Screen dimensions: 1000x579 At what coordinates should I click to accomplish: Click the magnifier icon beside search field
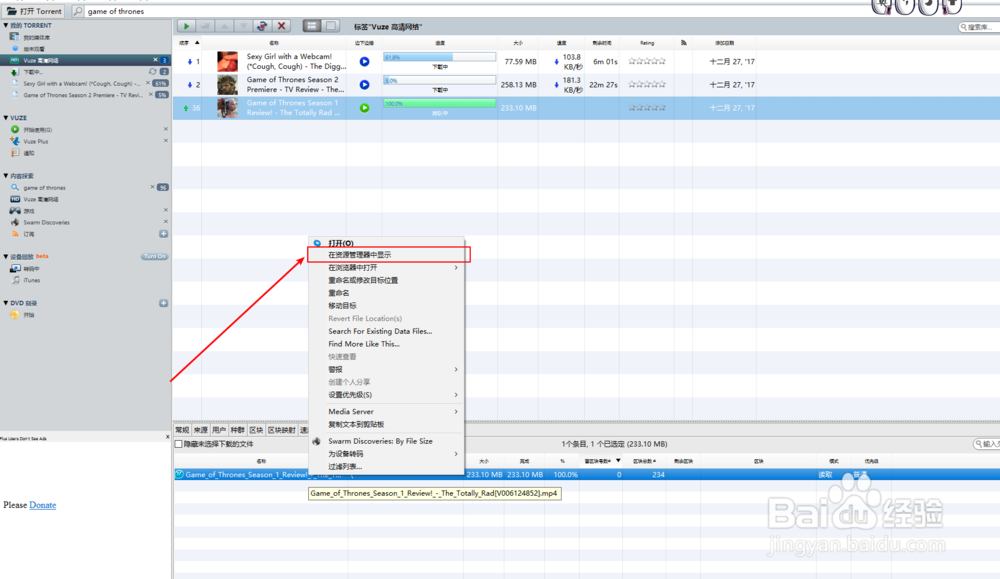click(78, 11)
